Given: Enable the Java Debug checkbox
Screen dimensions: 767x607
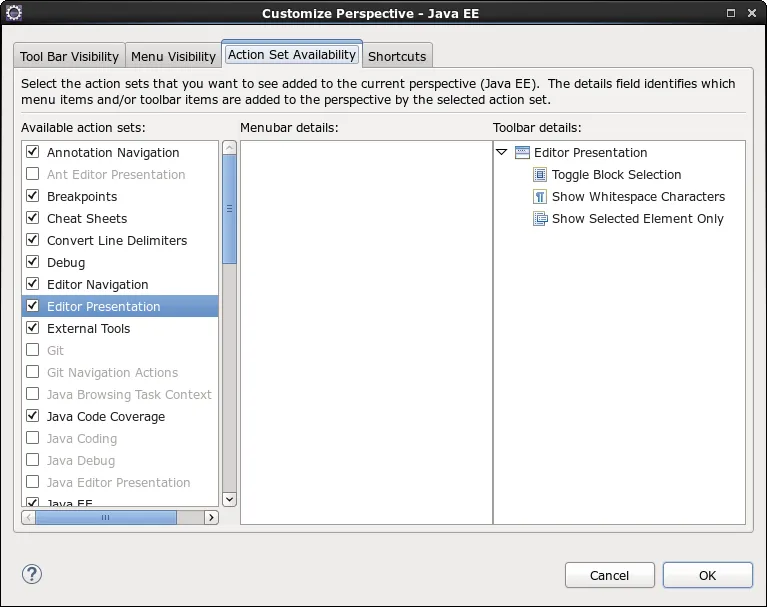Looking at the screenshot, I should point(32,460).
